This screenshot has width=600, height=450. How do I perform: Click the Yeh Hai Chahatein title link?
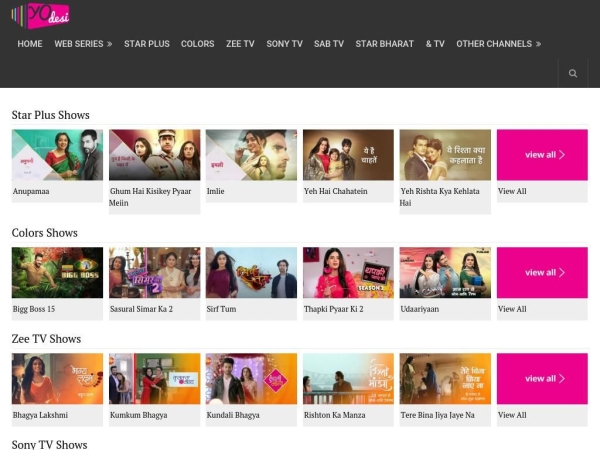336,191
